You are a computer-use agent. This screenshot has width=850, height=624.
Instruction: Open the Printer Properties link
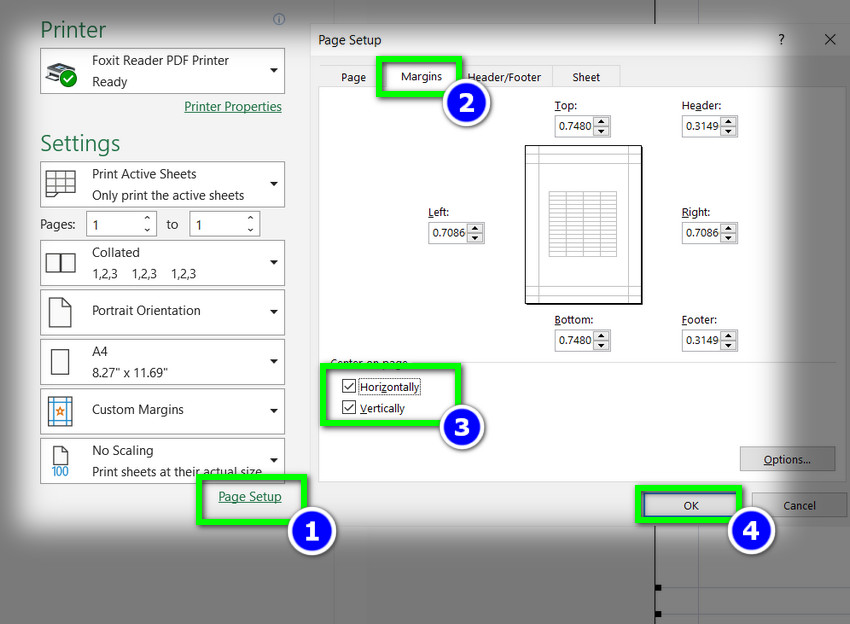point(233,107)
